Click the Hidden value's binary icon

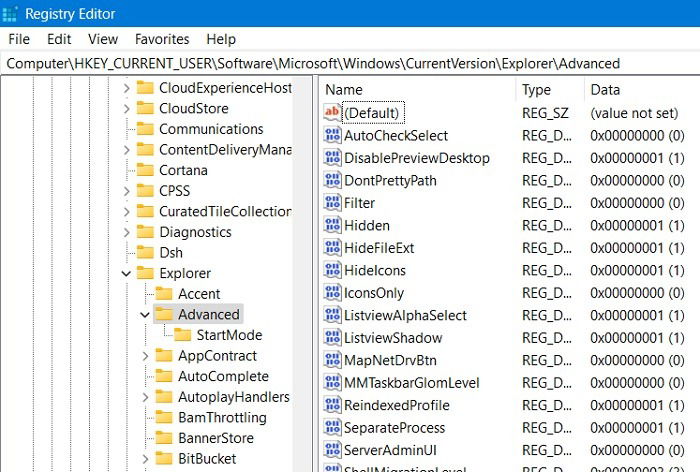pyautogui.click(x=333, y=225)
